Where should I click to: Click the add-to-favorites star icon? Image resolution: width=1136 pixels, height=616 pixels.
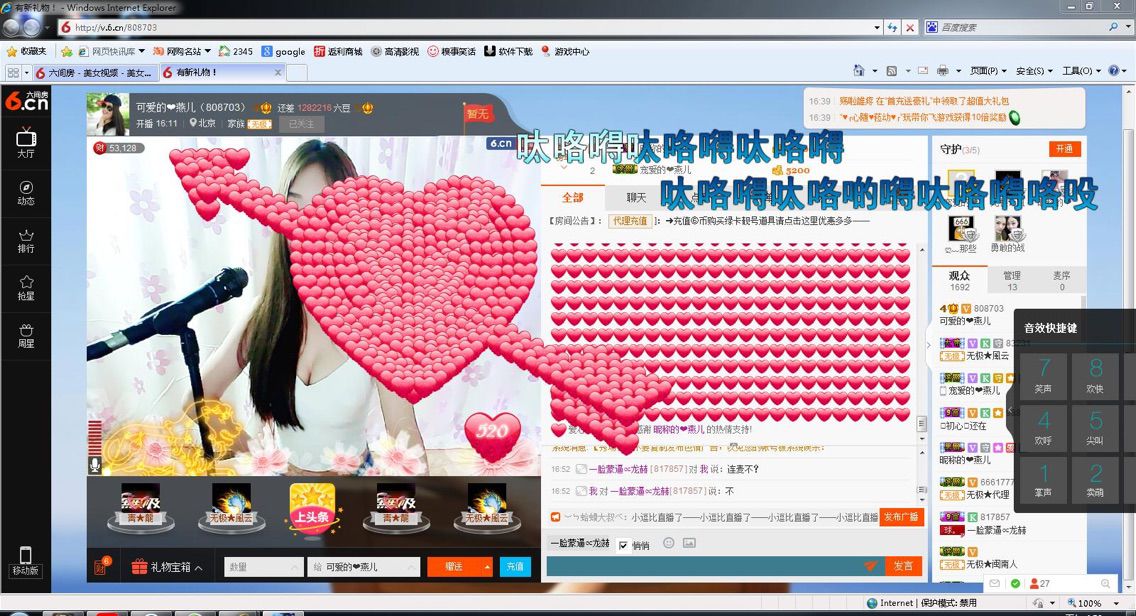coord(67,51)
